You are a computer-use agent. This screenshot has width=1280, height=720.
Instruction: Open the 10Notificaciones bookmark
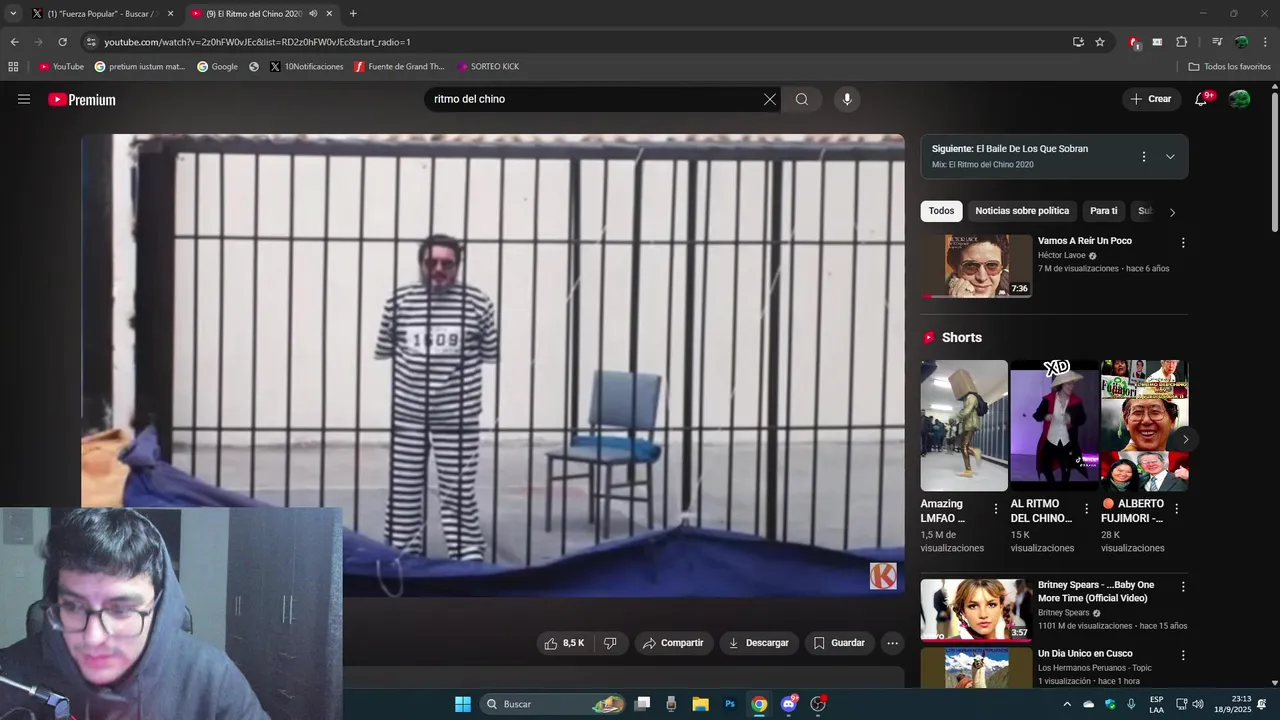[x=306, y=66]
